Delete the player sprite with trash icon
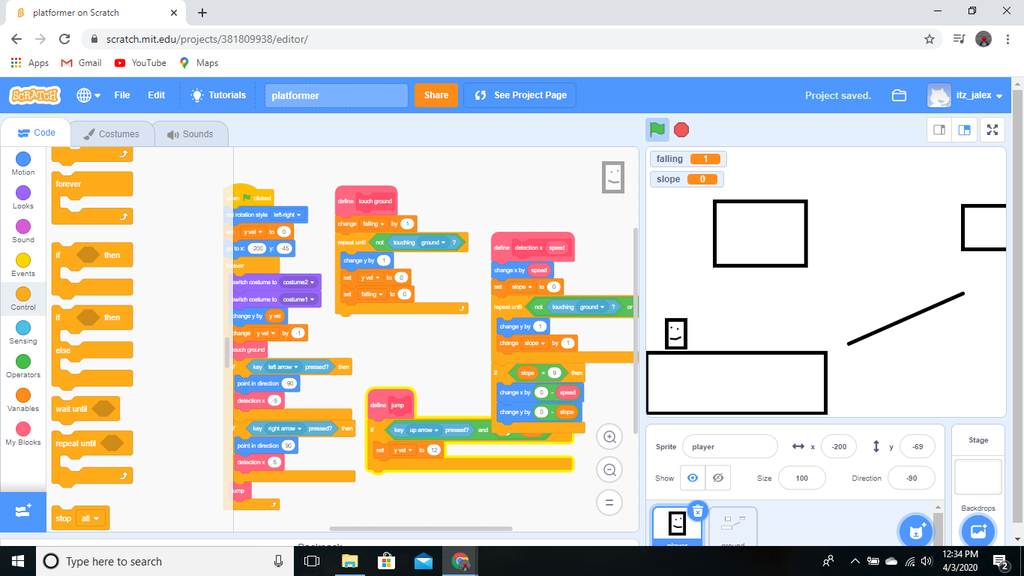1024x576 pixels. (x=697, y=511)
